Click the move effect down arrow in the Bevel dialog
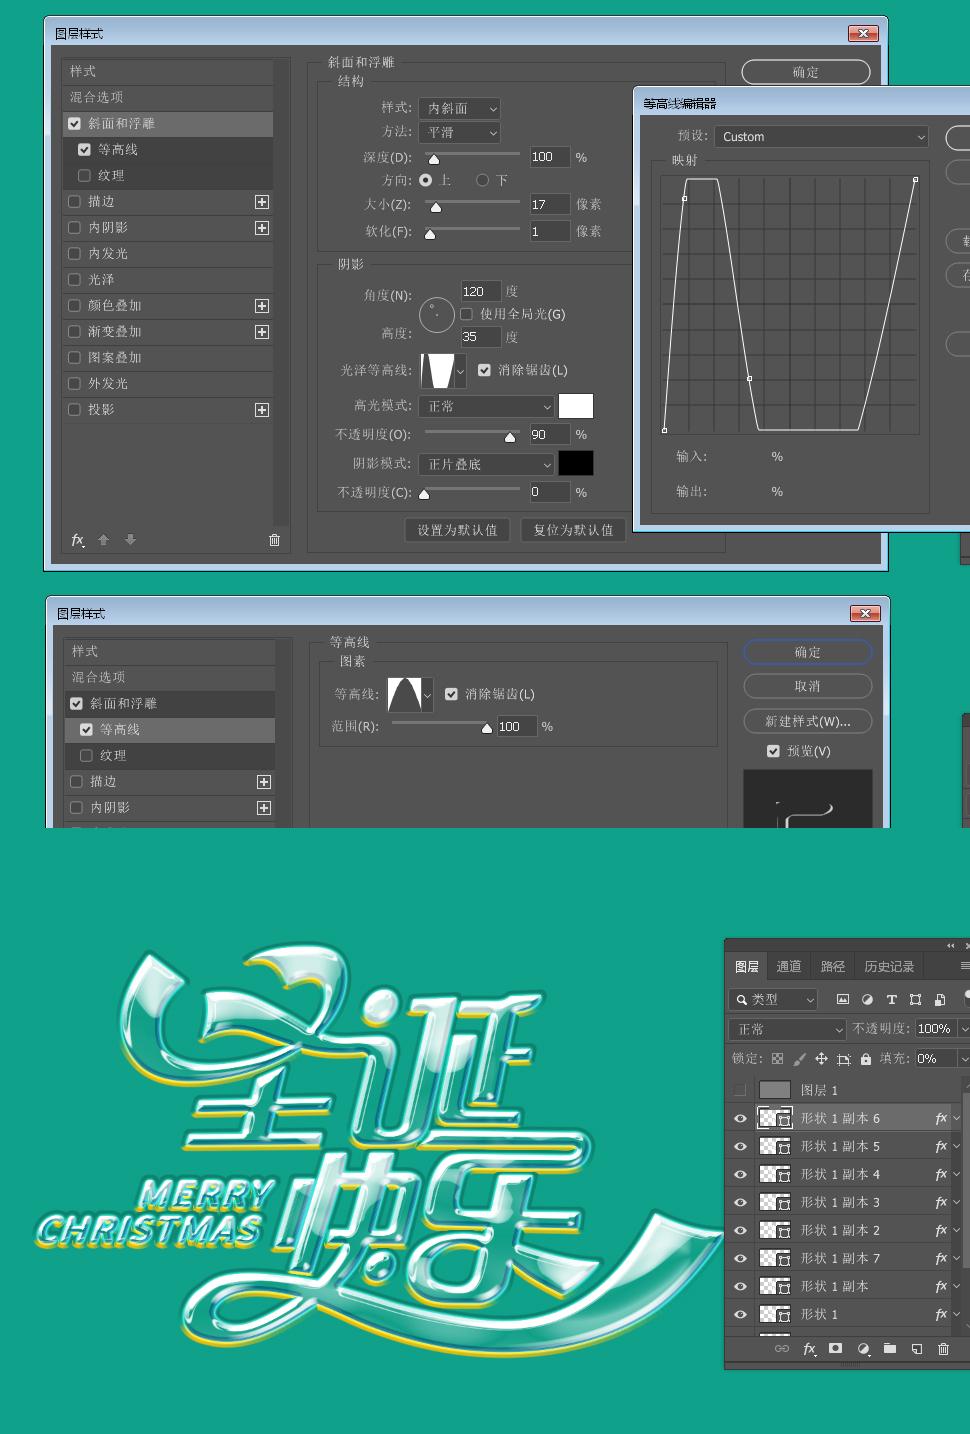 click(x=130, y=540)
